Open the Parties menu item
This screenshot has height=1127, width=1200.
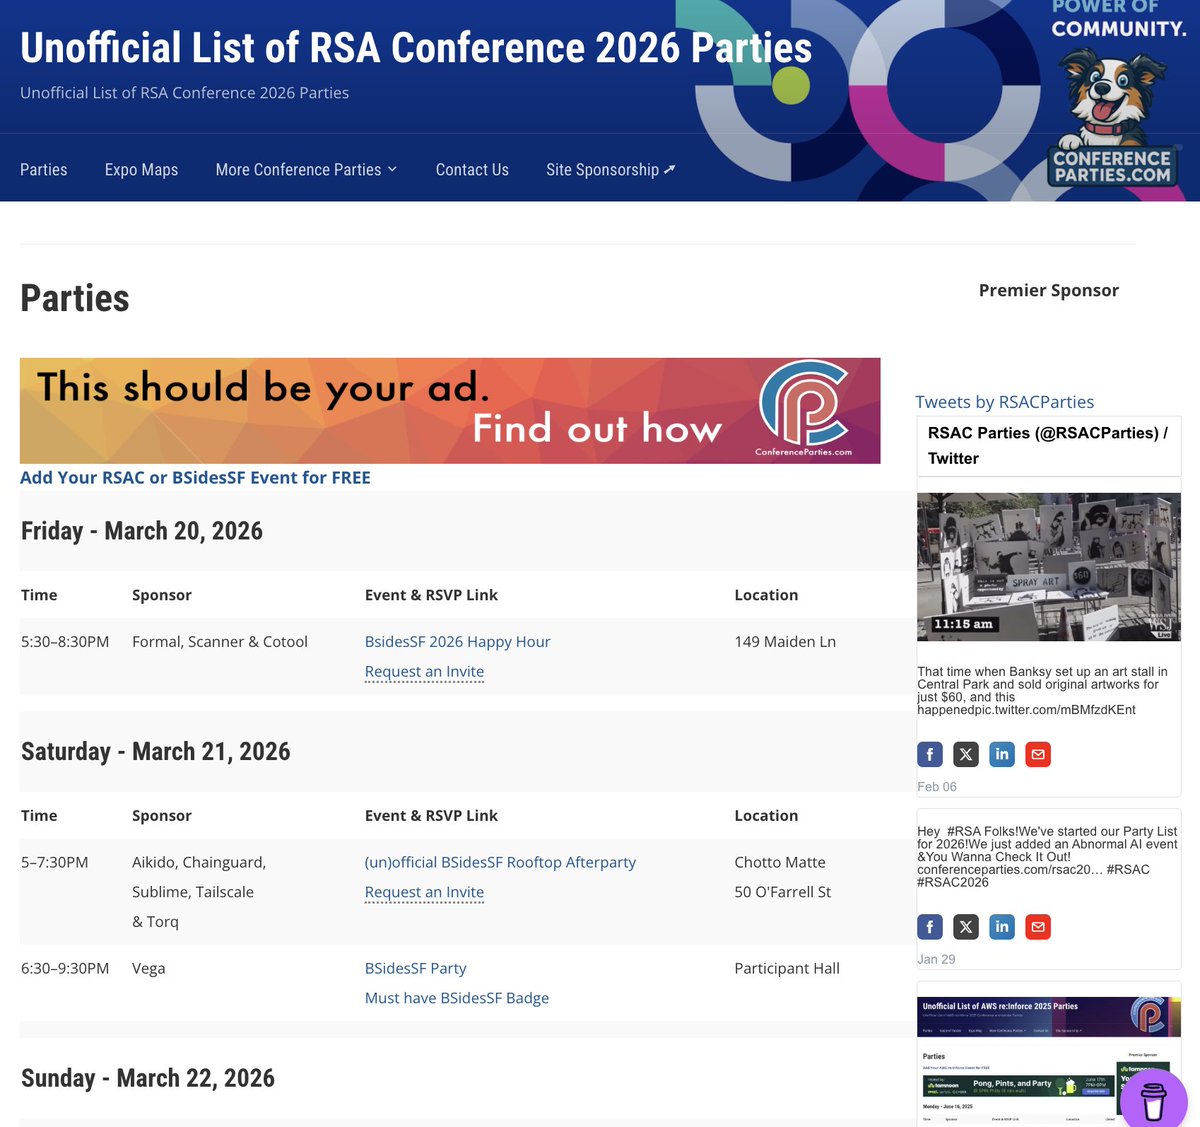(x=44, y=170)
